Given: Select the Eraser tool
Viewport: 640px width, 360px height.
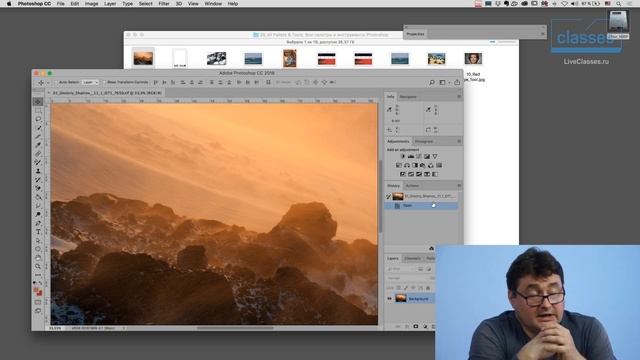Looking at the screenshot, I should [38, 188].
